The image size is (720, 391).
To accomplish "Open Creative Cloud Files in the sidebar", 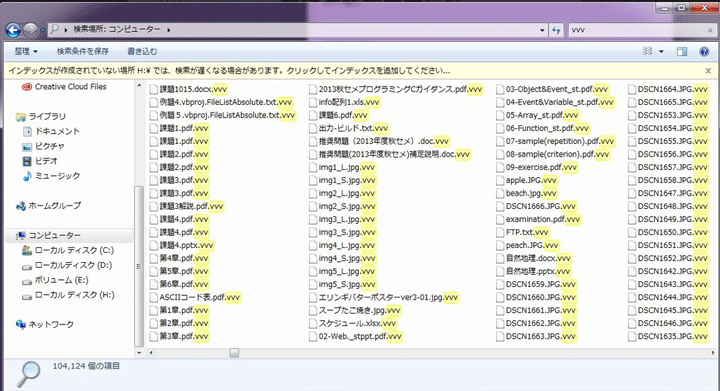I will click(x=64, y=87).
